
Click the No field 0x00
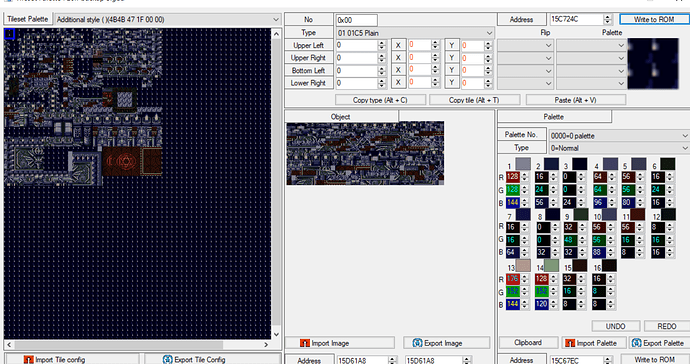(x=356, y=20)
